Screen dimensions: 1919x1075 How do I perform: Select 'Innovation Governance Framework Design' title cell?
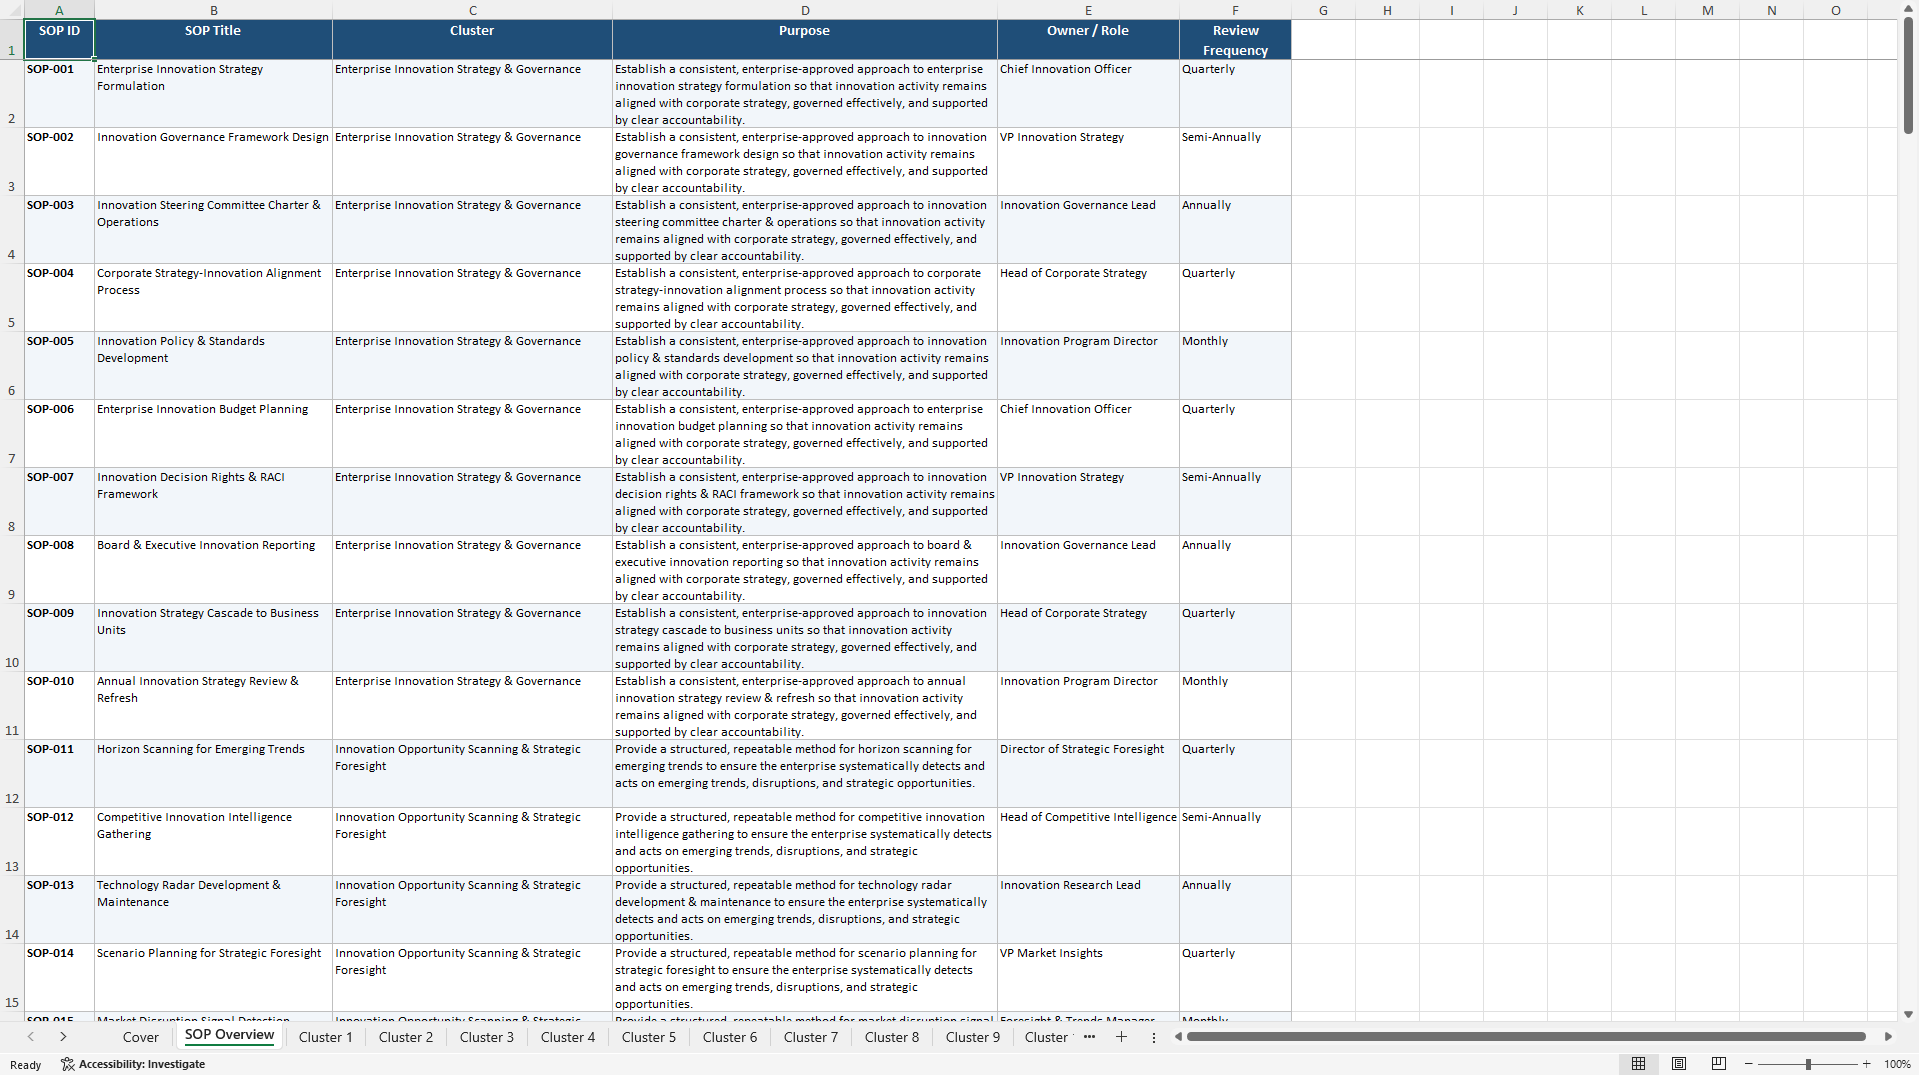[x=213, y=161]
